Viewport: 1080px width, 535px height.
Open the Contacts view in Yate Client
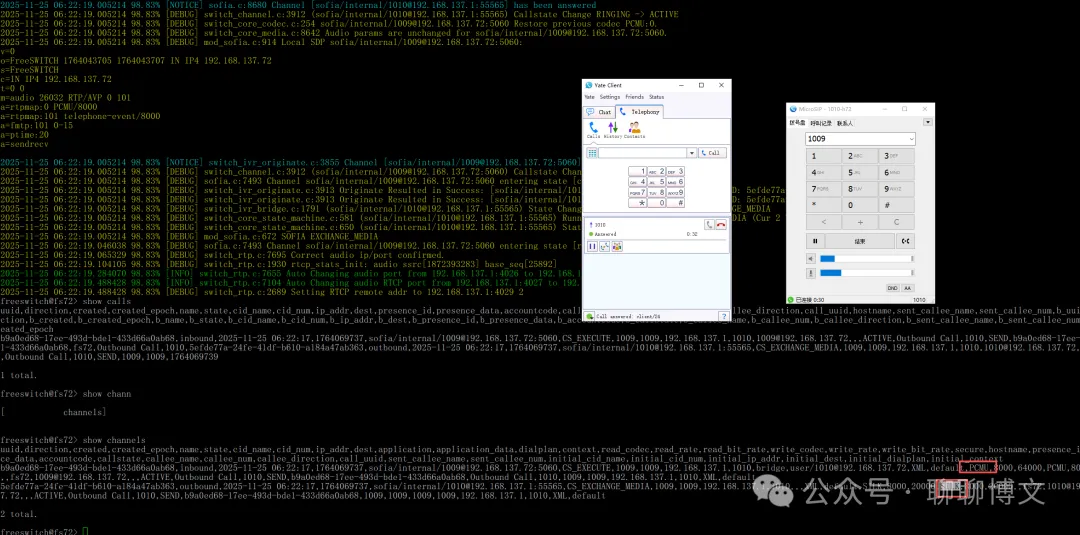(634, 130)
